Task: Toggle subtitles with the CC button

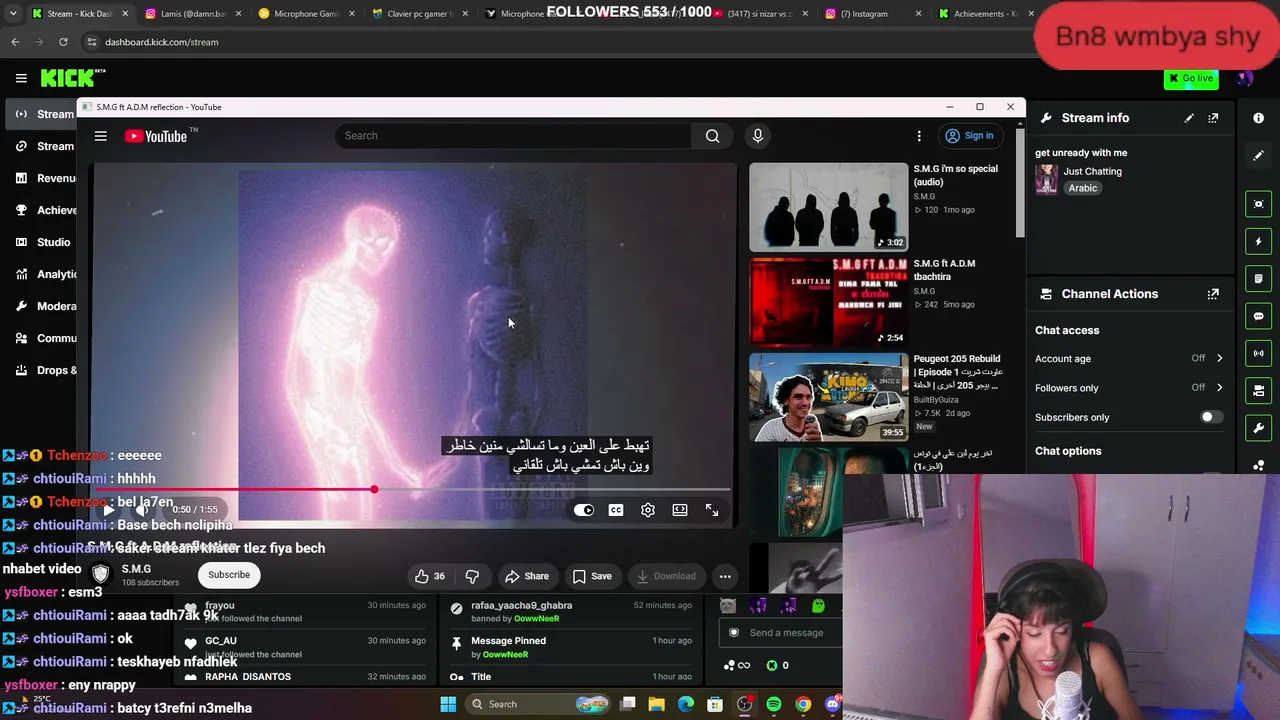Action: 616,511
